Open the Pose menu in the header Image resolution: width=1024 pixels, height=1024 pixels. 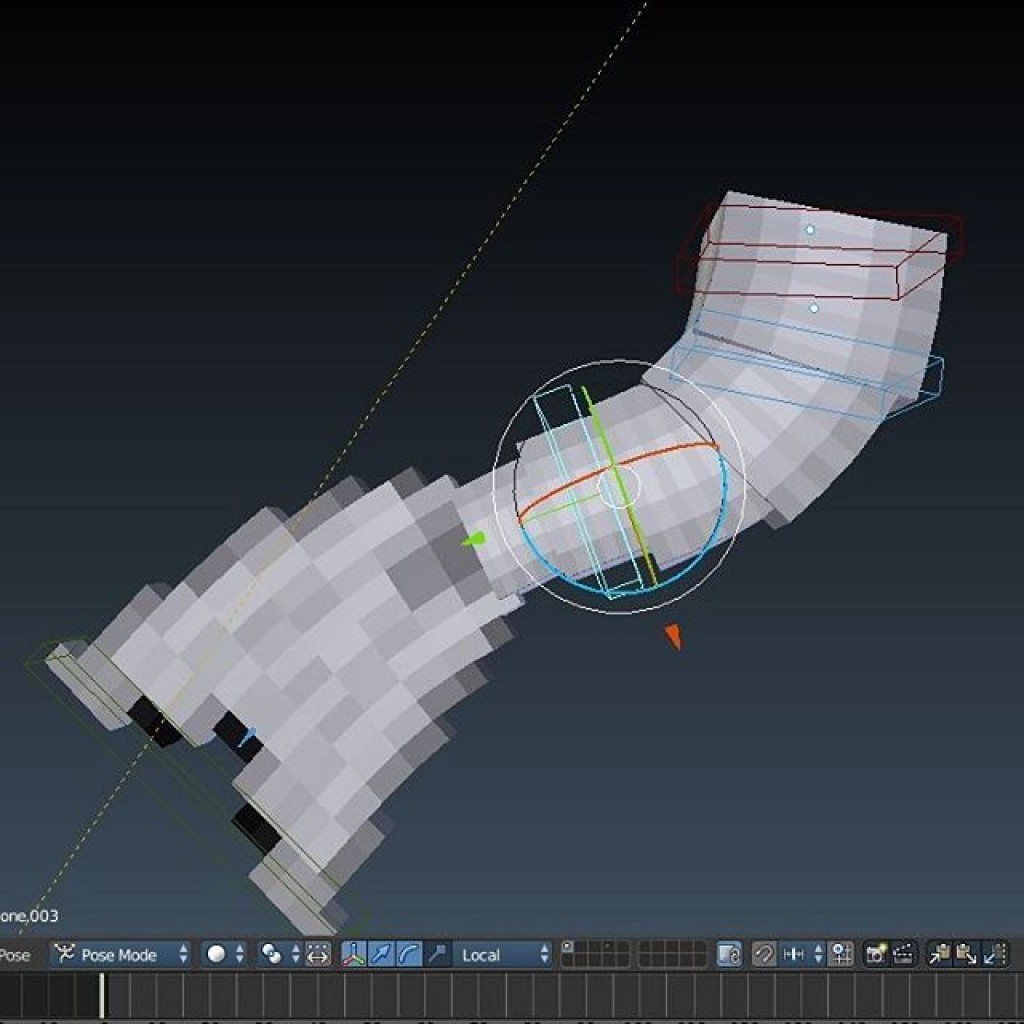click(15, 954)
